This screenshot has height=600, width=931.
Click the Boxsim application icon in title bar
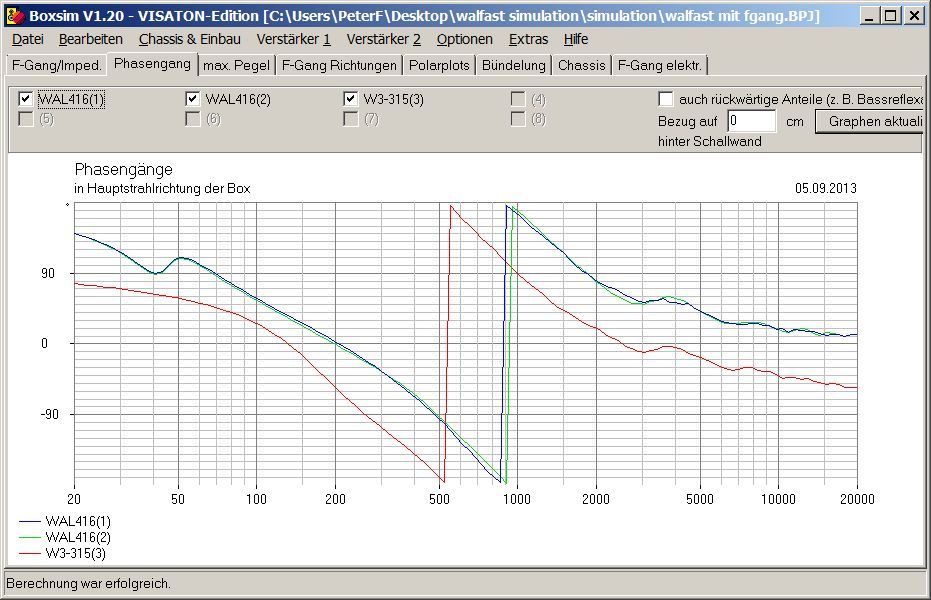[14, 16]
